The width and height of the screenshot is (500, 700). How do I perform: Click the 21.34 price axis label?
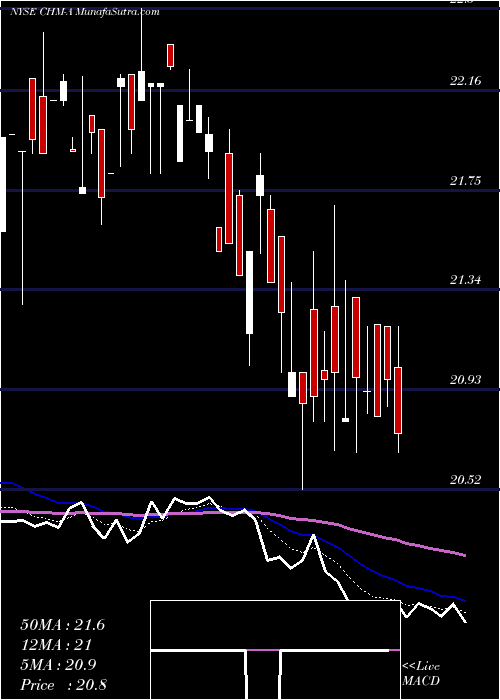pos(466,280)
